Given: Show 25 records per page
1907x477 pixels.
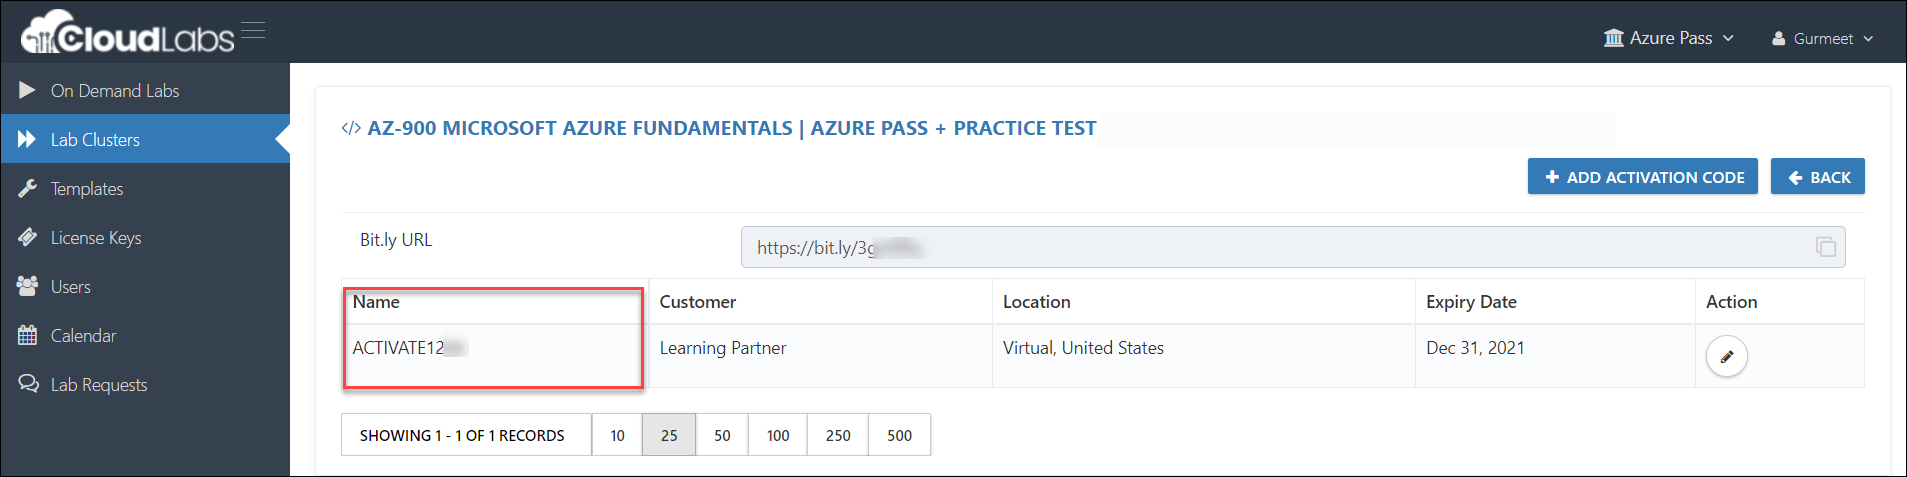Looking at the screenshot, I should pyautogui.click(x=669, y=435).
